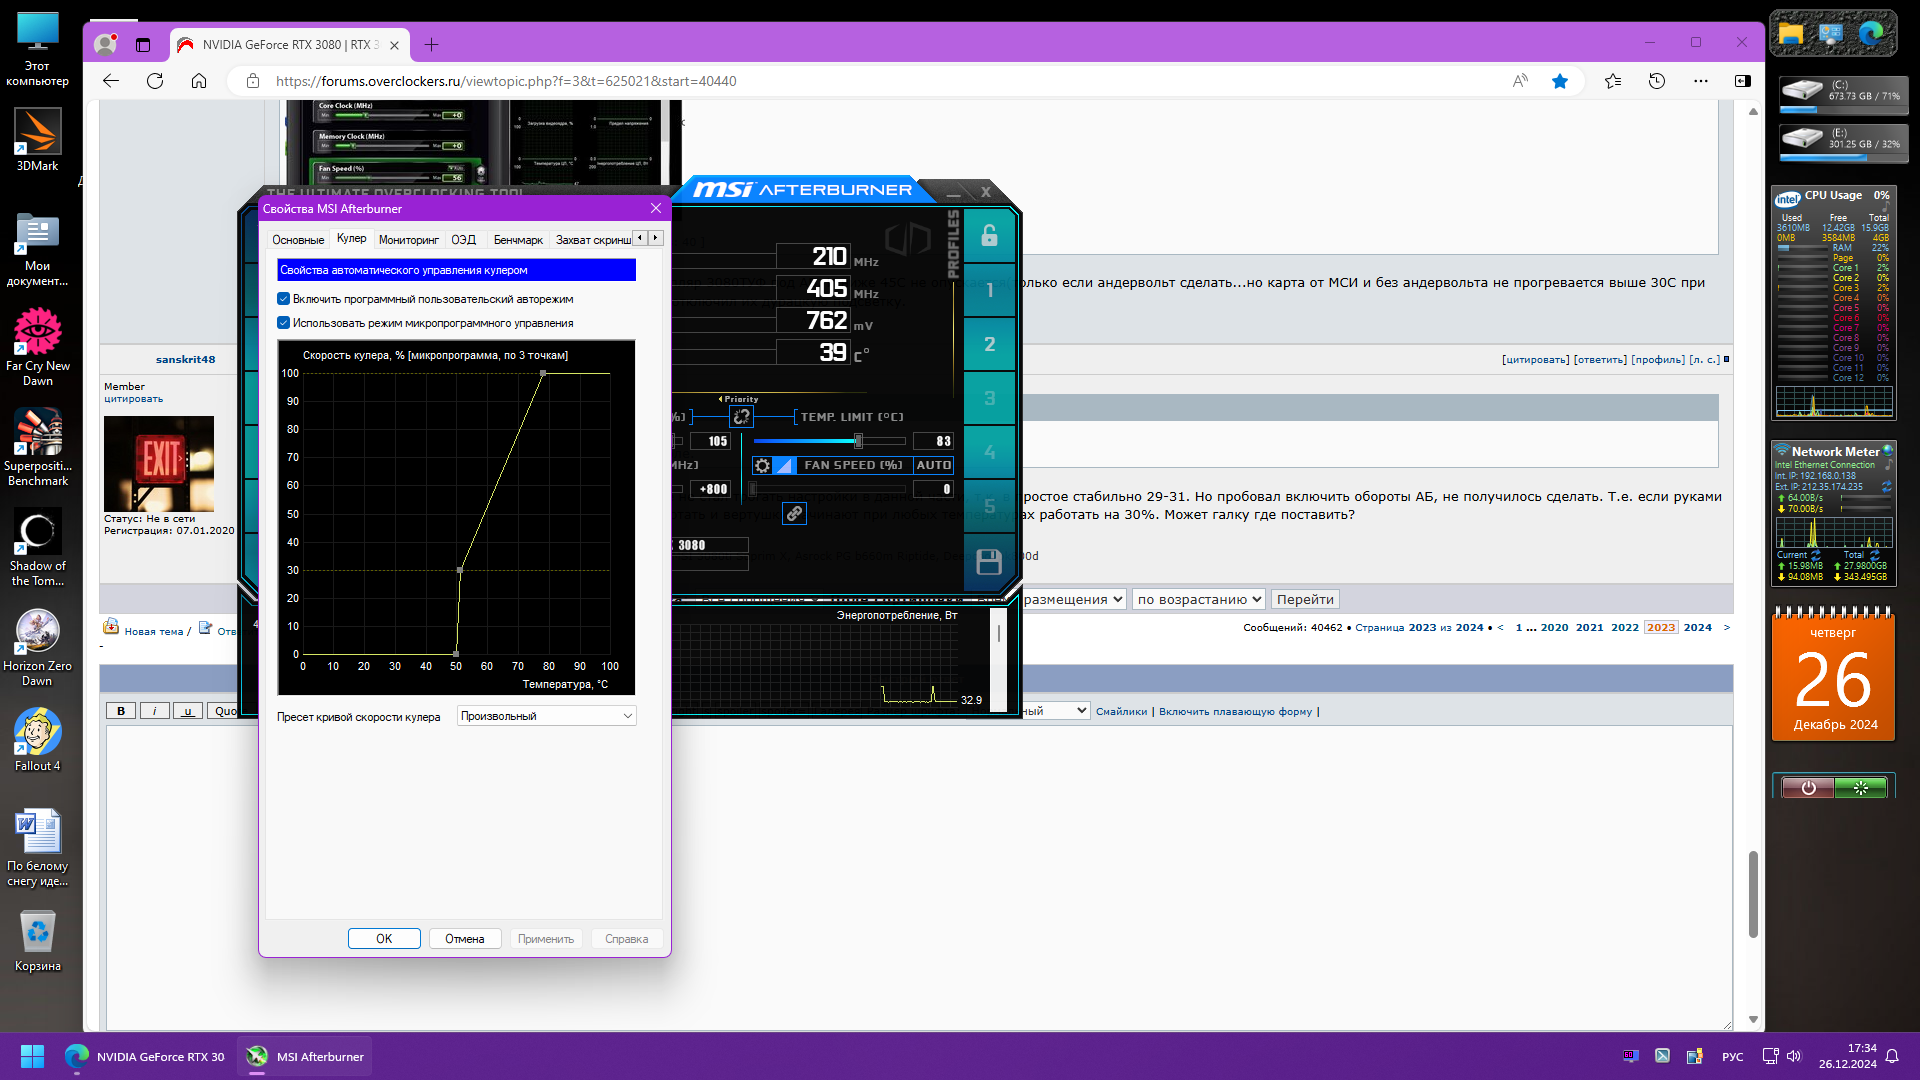The image size is (1920, 1080).
Task: Open the fan speed curve preset dropdown
Action: click(546, 716)
